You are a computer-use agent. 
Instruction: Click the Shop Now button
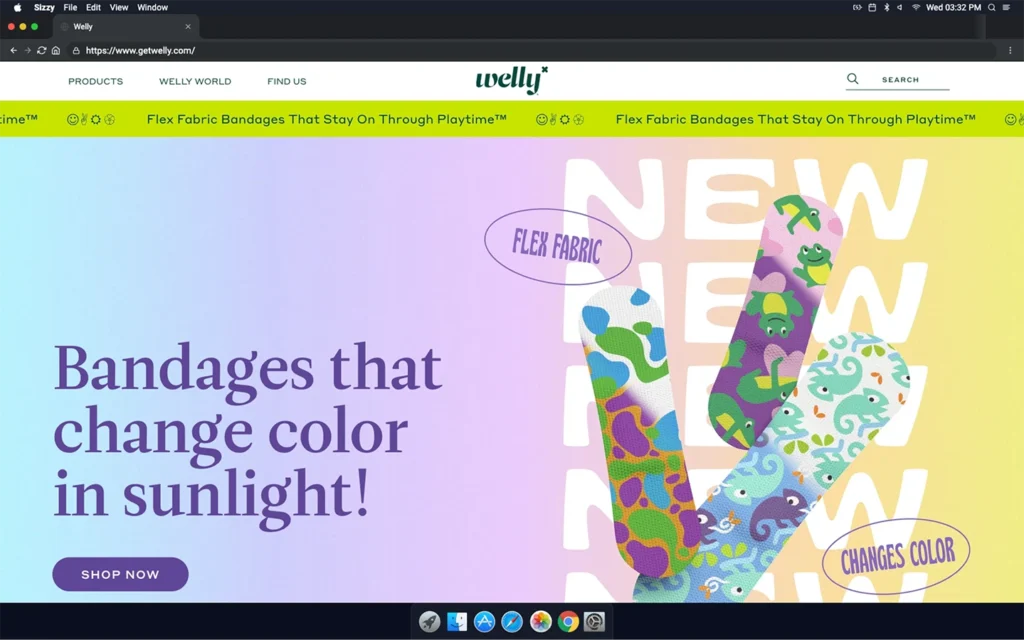coord(120,574)
